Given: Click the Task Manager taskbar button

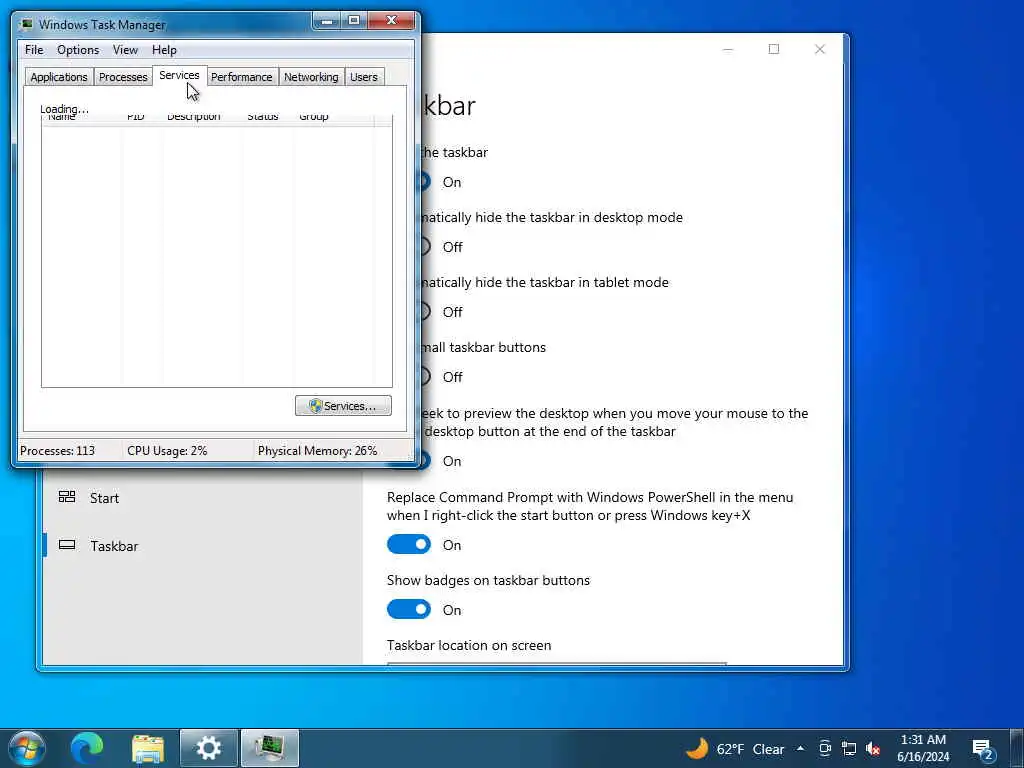Looking at the screenshot, I should pyautogui.click(x=270, y=748).
